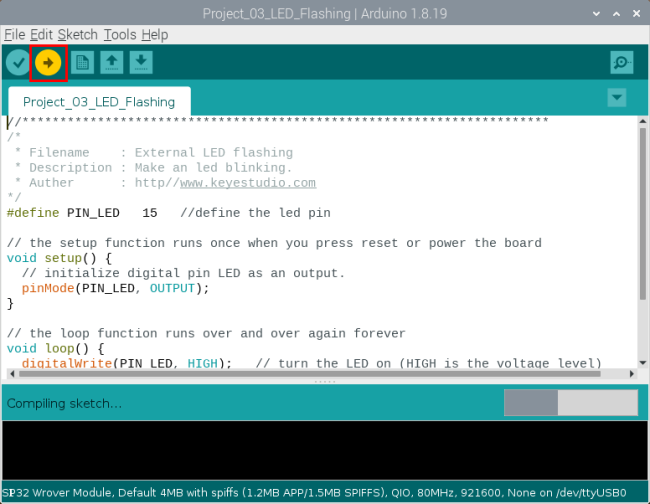The width and height of the screenshot is (650, 504).
Task: Select the Project_03_LED_Flashing tab
Action: click(99, 102)
